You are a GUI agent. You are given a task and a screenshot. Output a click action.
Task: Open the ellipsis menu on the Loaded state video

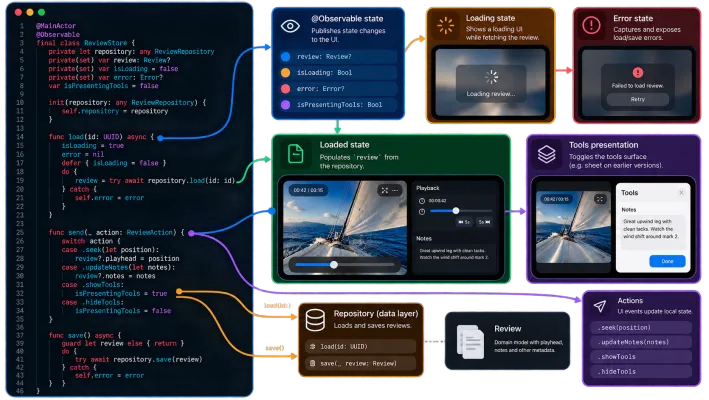point(395,190)
